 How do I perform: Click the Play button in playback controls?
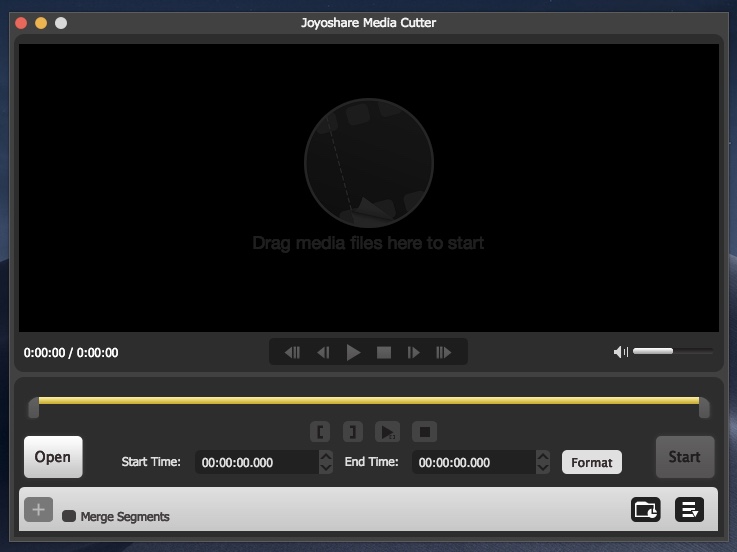point(353,352)
